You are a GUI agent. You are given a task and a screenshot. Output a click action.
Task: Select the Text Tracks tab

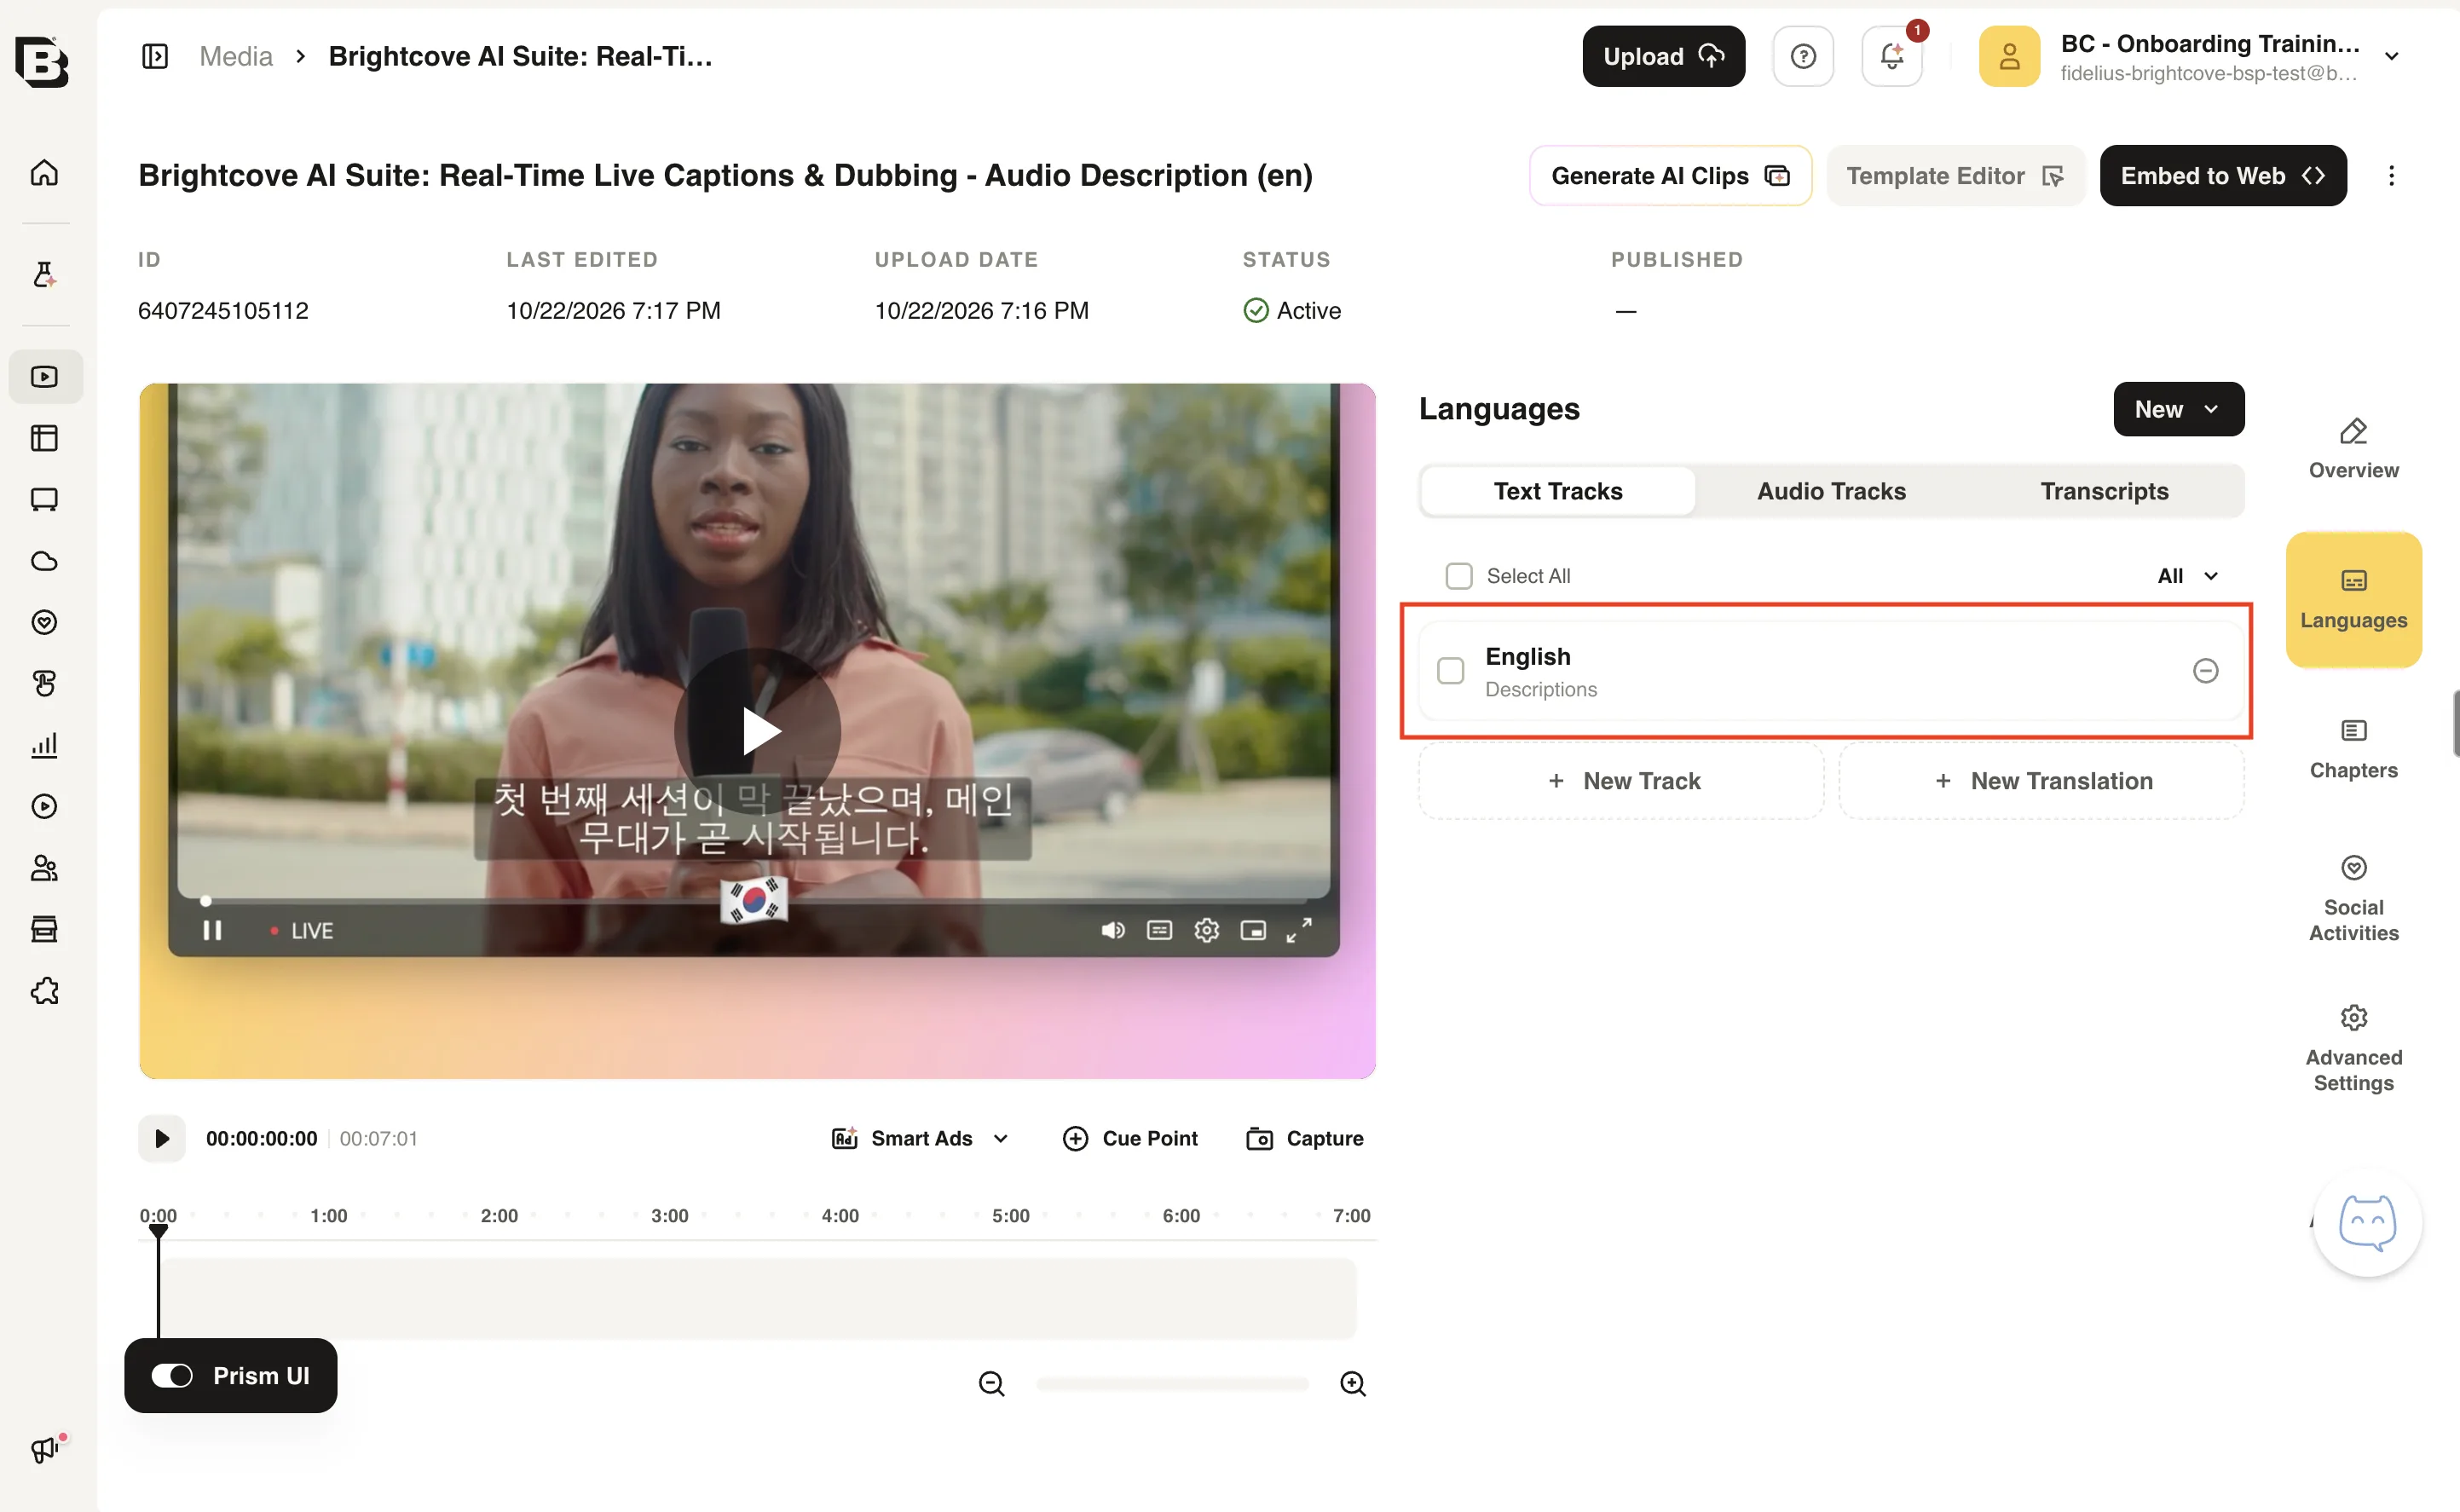tap(1557, 491)
